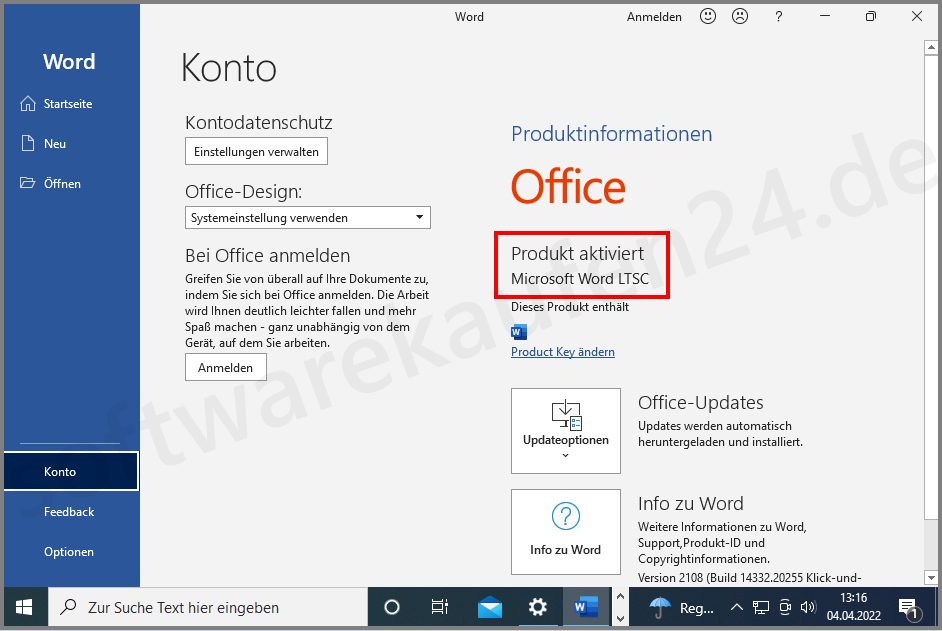Click the Info zu Word question mark icon

566,516
